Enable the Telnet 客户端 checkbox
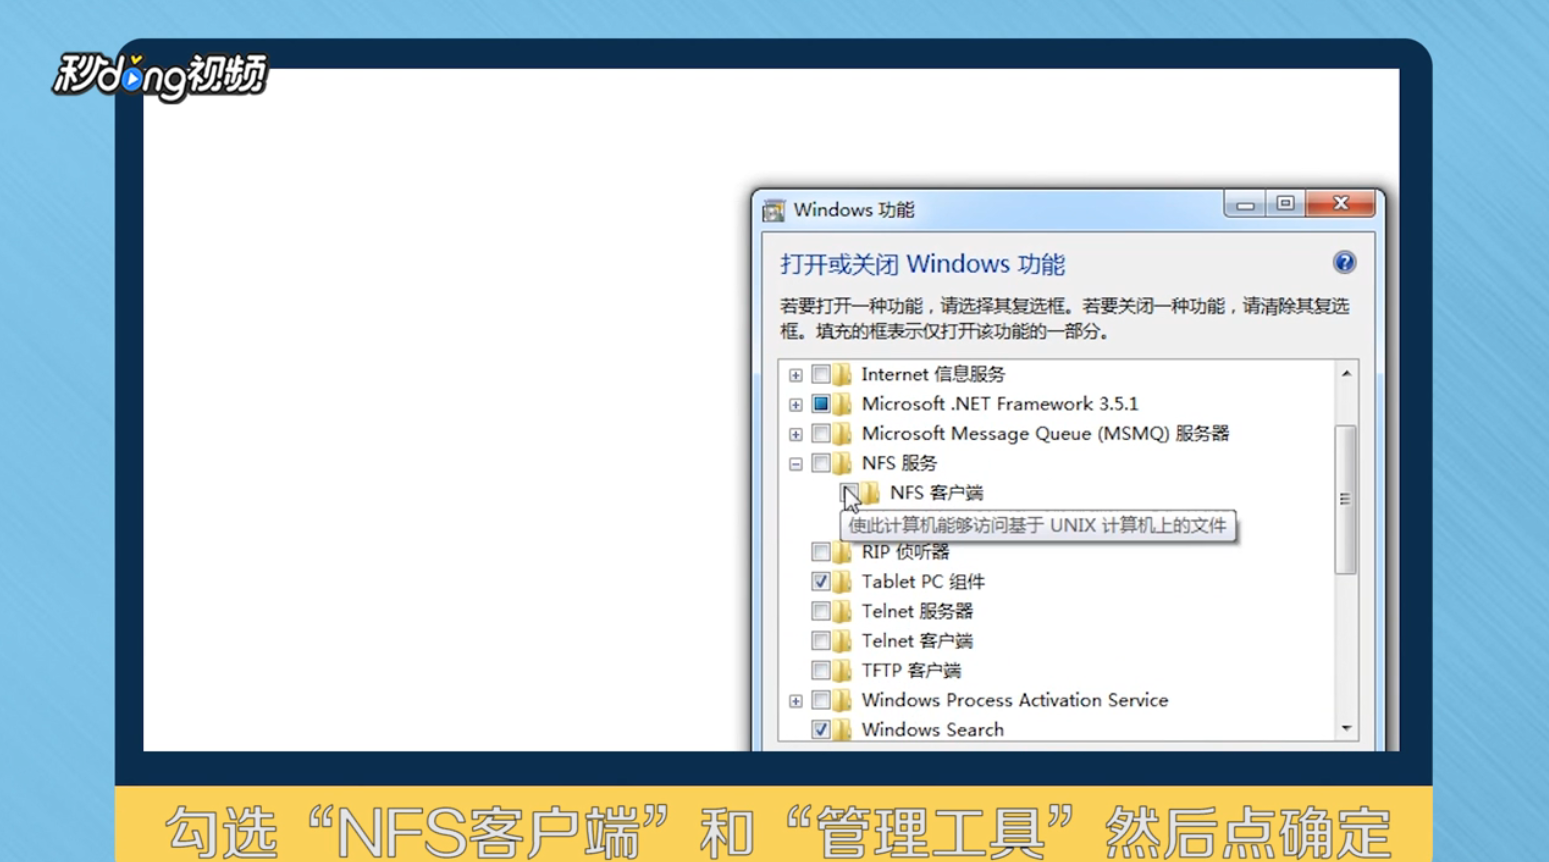This screenshot has width=1549, height=862. 821,640
